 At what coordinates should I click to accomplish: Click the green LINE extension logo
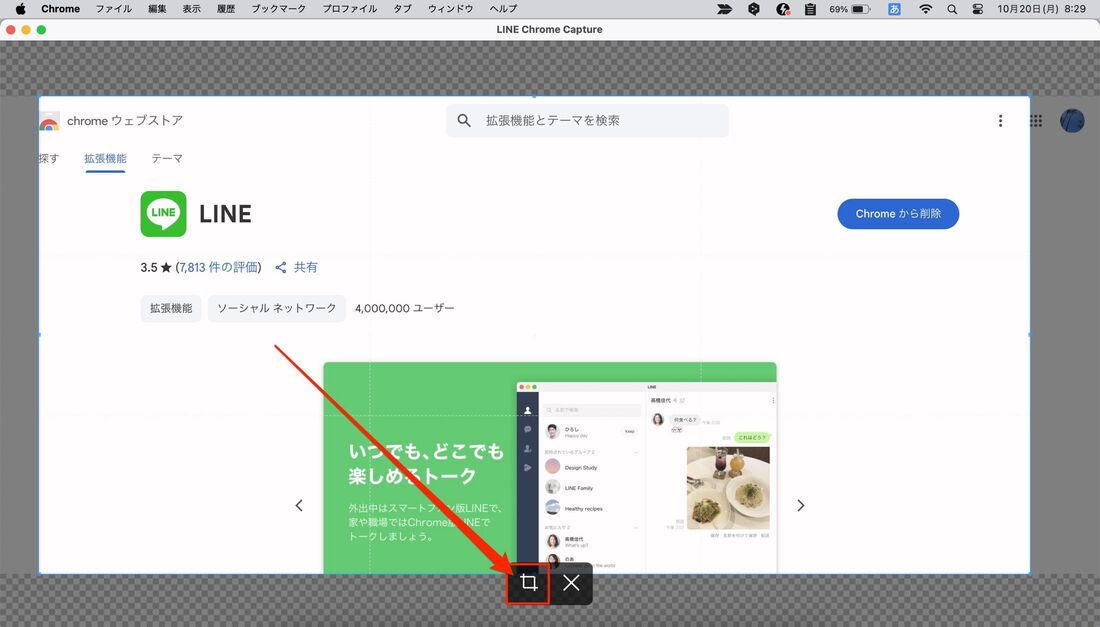tap(163, 213)
